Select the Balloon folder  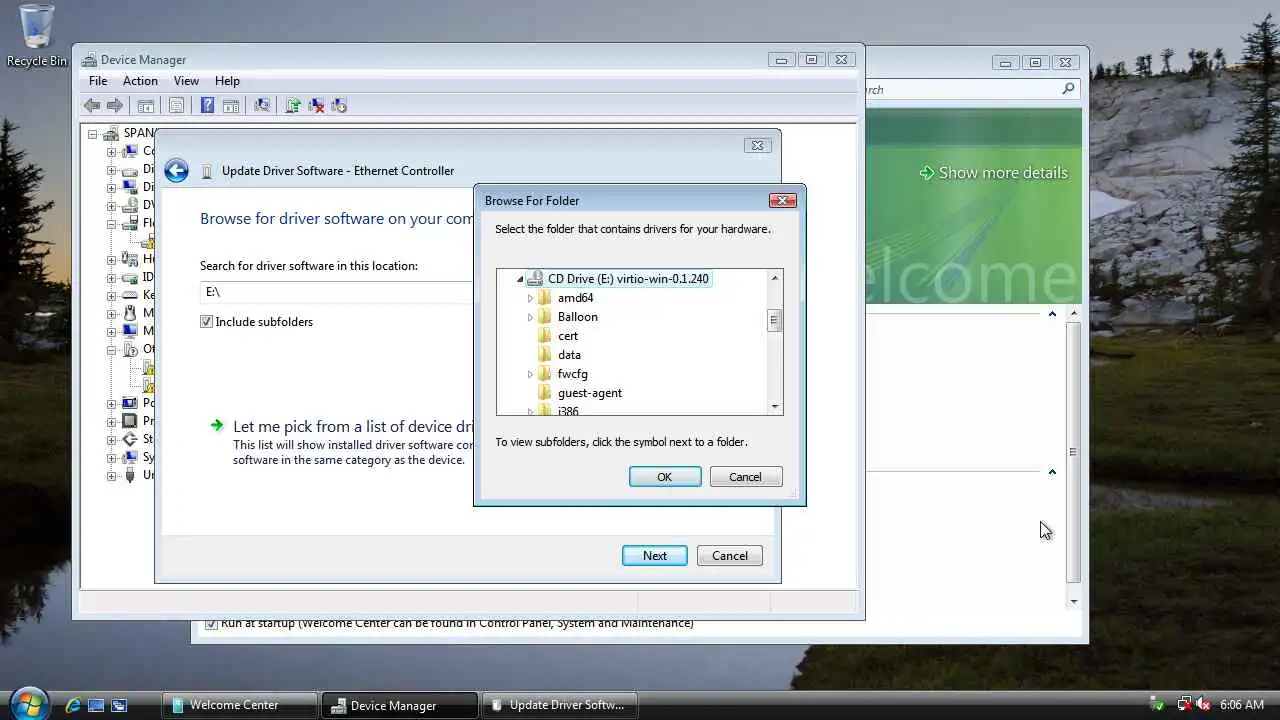click(x=578, y=317)
